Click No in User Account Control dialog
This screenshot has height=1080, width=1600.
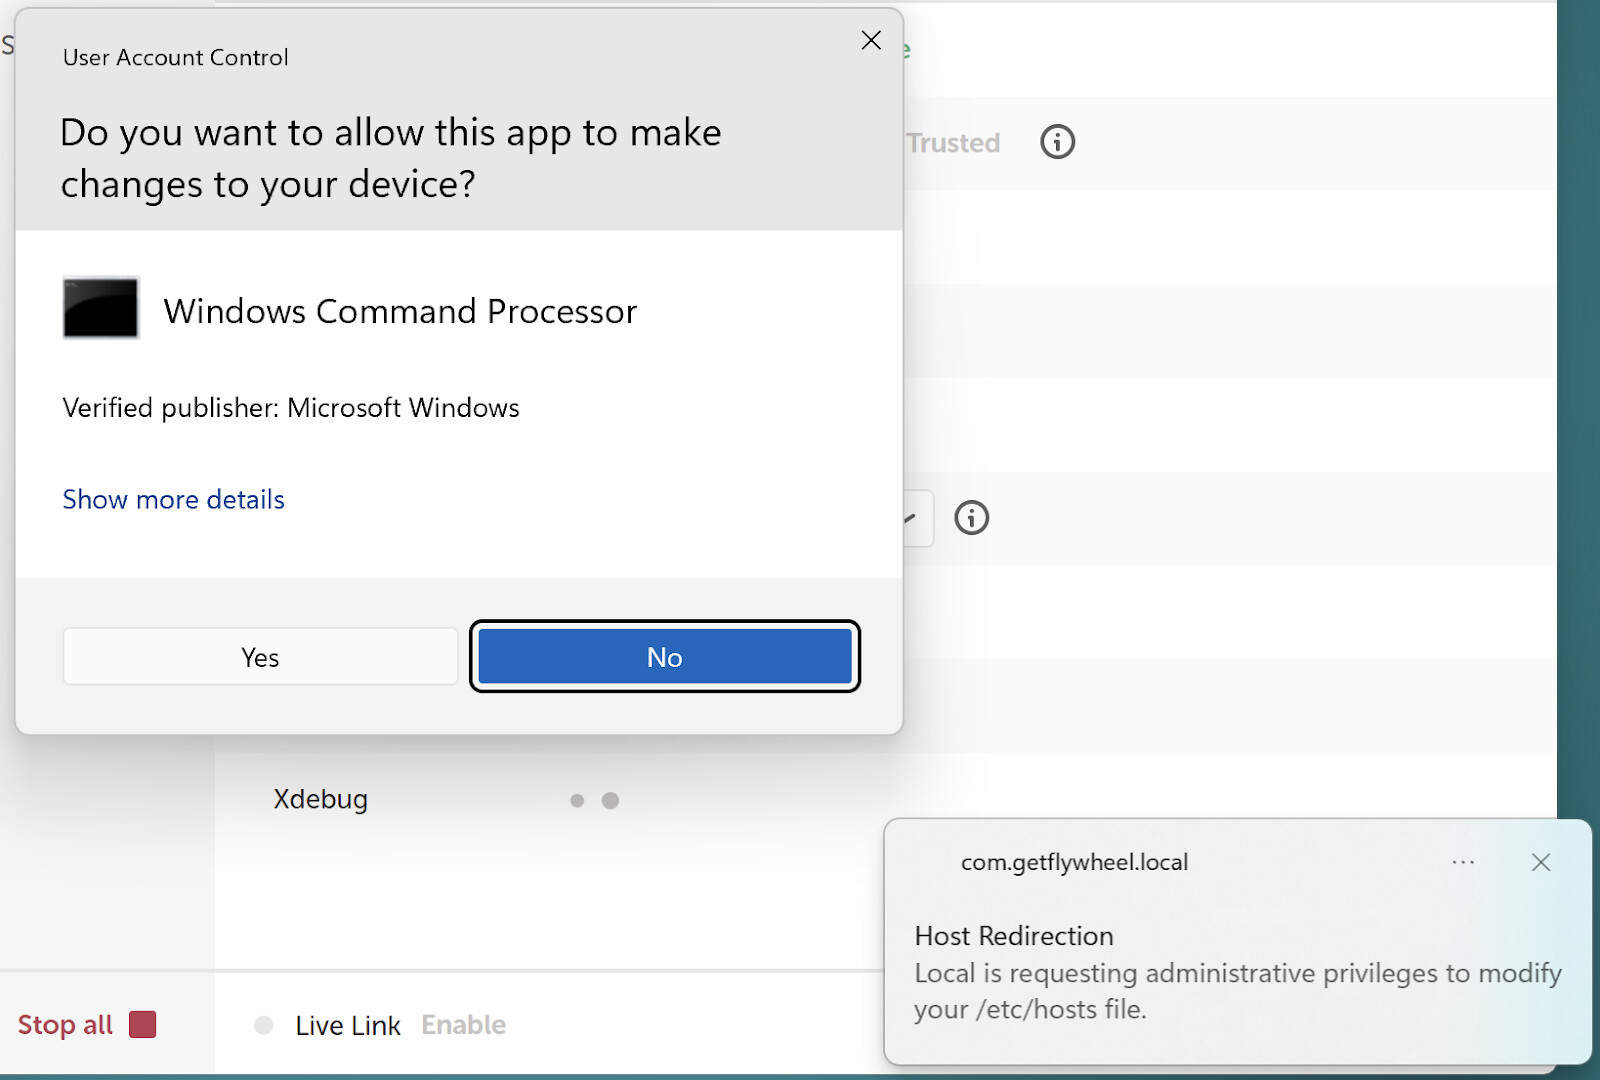[x=665, y=657]
